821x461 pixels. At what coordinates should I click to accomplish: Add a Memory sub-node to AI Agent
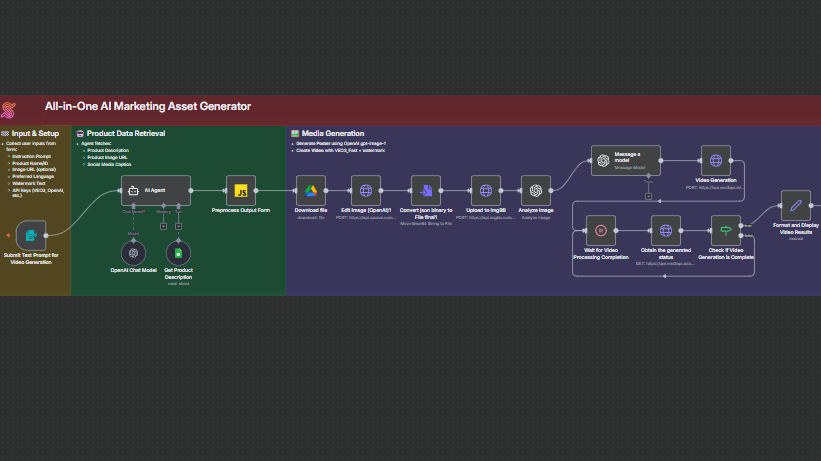[162, 226]
